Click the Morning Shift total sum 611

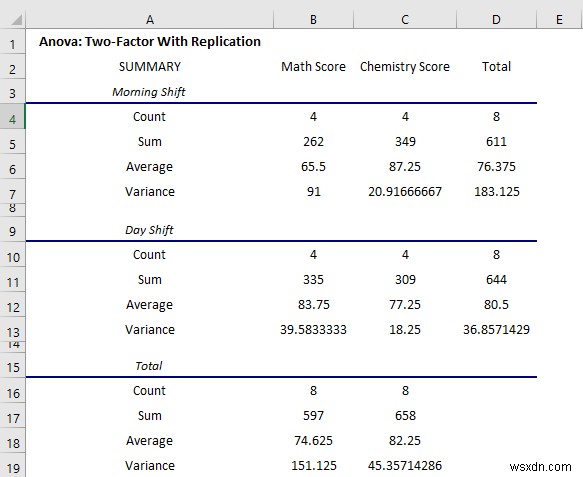[x=496, y=142]
